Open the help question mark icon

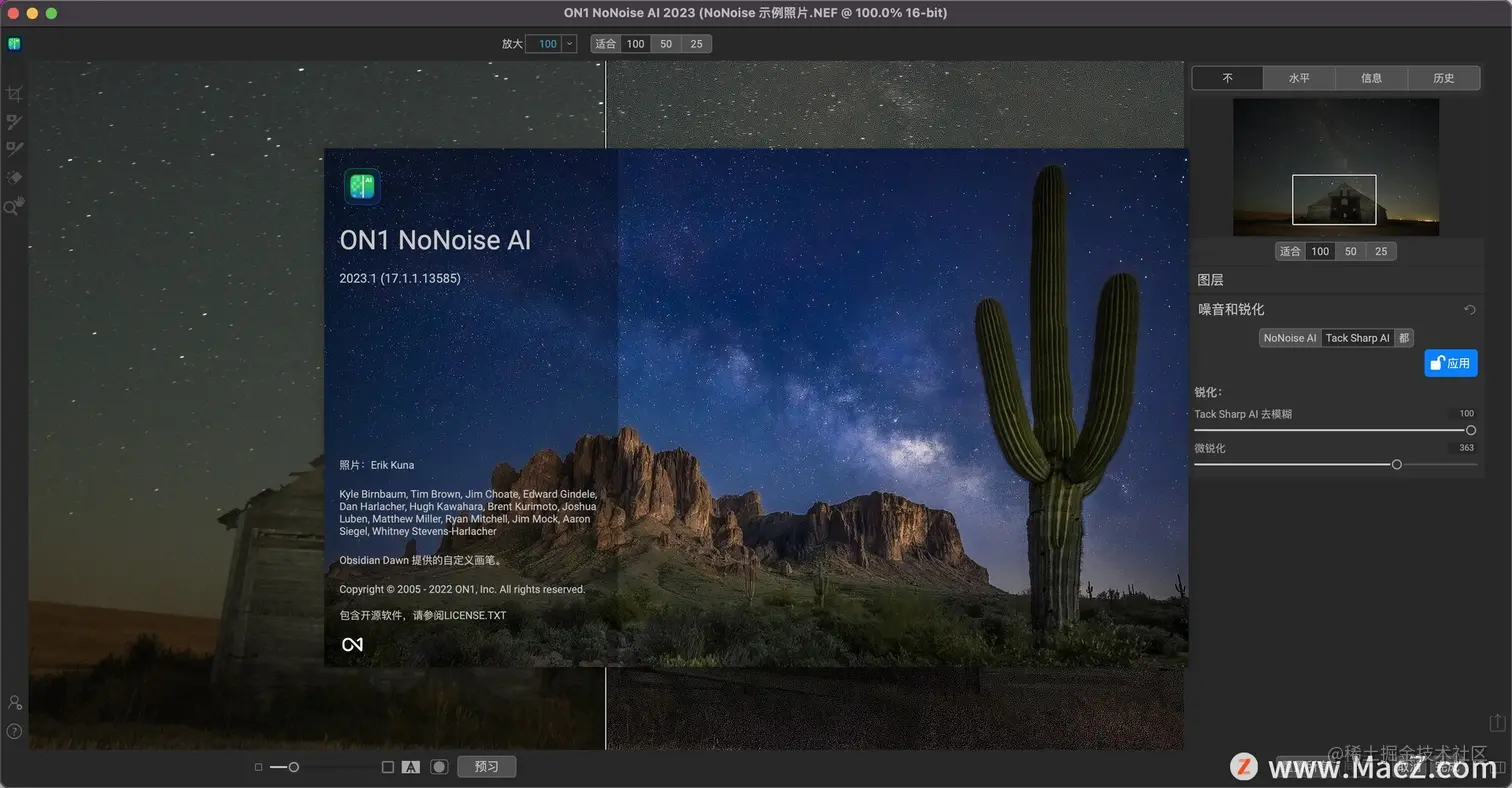(x=14, y=731)
